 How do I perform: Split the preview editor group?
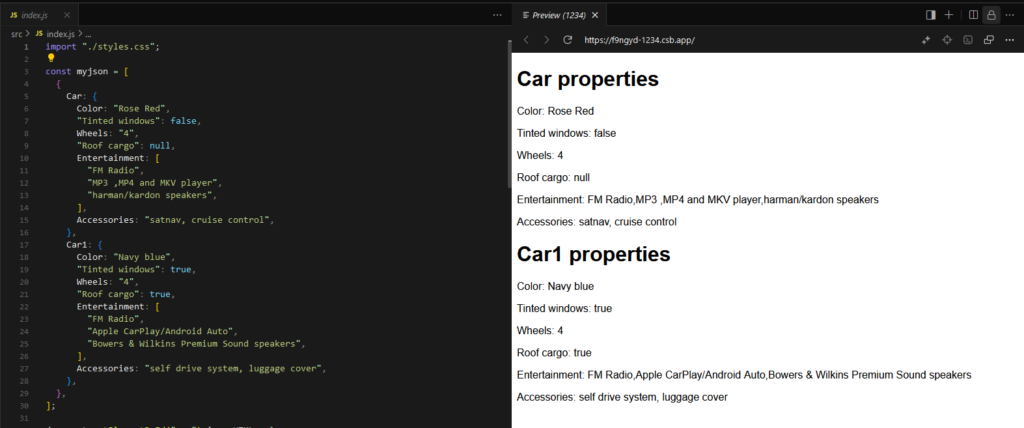(973, 14)
